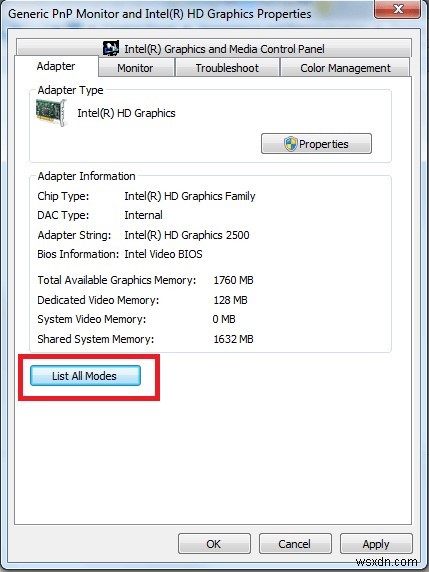Click the 1632 MB shared system memory value
This screenshot has width=429, height=572.
[x=233, y=339]
